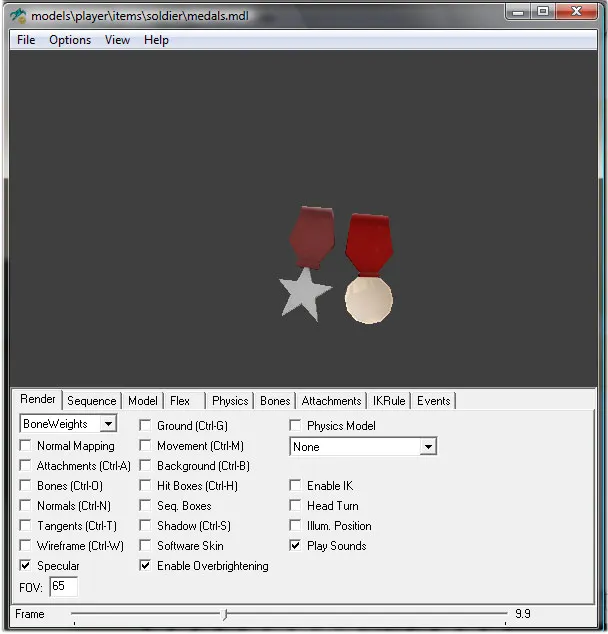Maximize the model viewer window
The image size is (608, 634).
(x=543, y=11)
